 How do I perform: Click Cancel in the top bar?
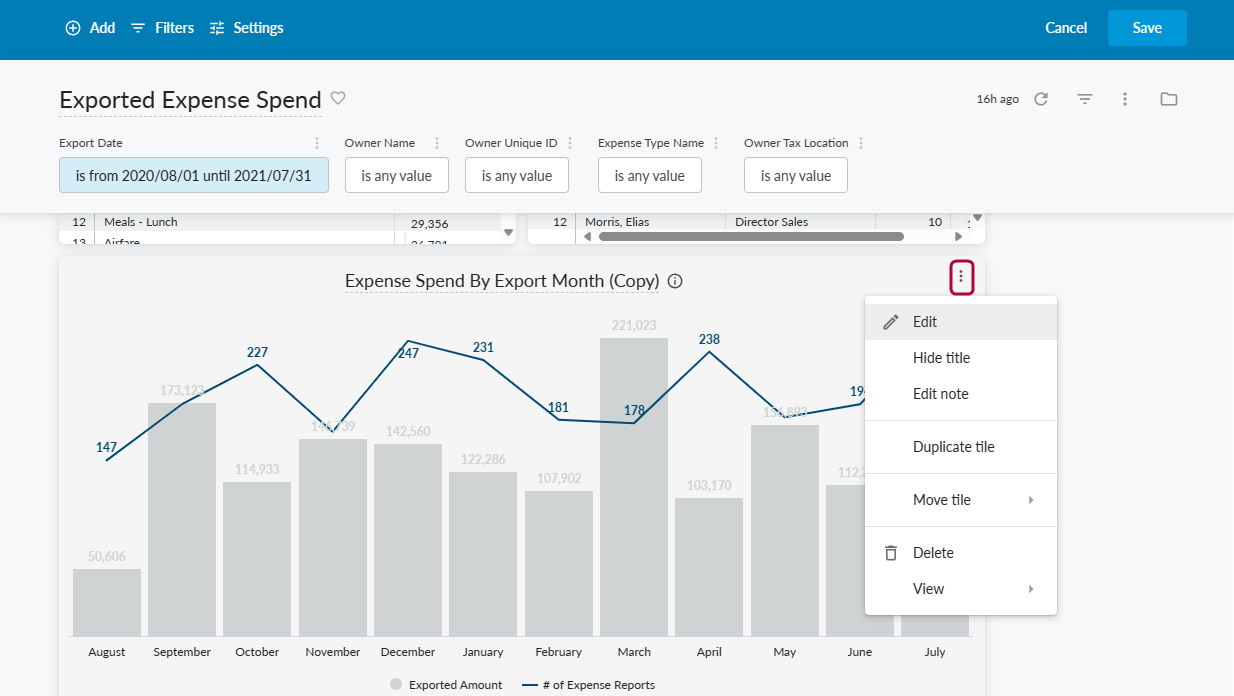(x=1066, y=28)
